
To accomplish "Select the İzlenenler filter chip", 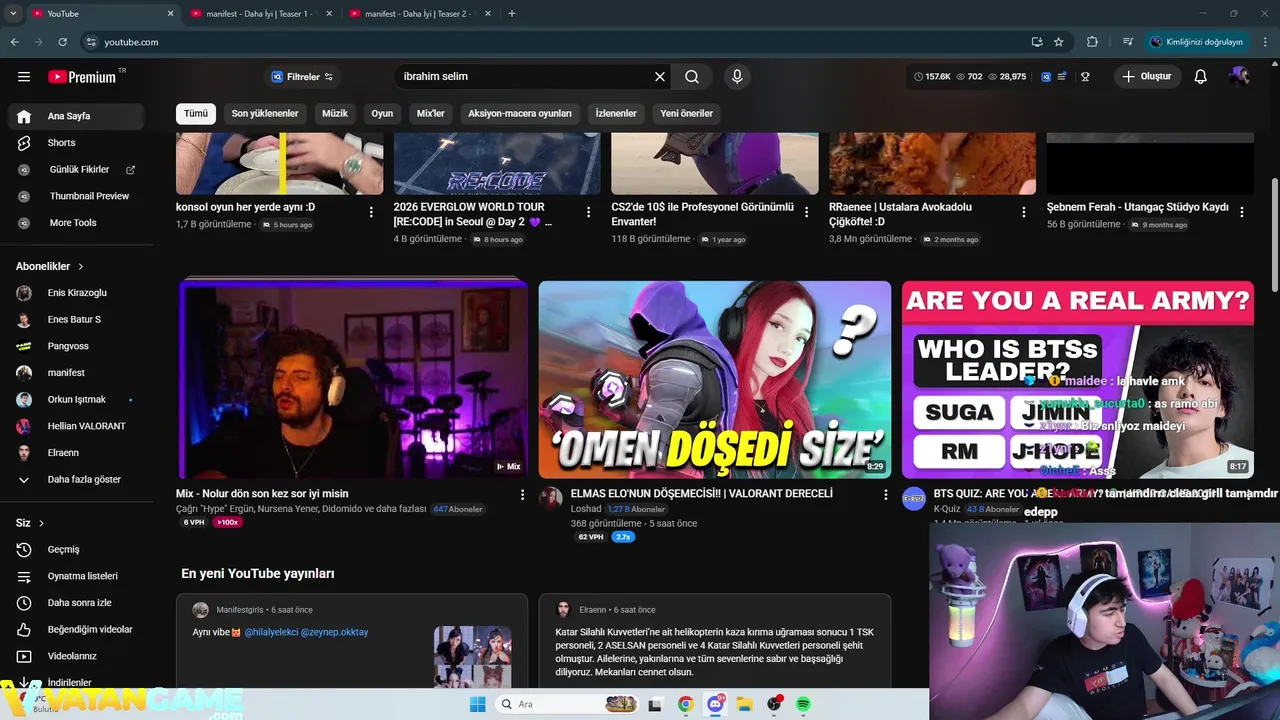I will tap(616, 114).
